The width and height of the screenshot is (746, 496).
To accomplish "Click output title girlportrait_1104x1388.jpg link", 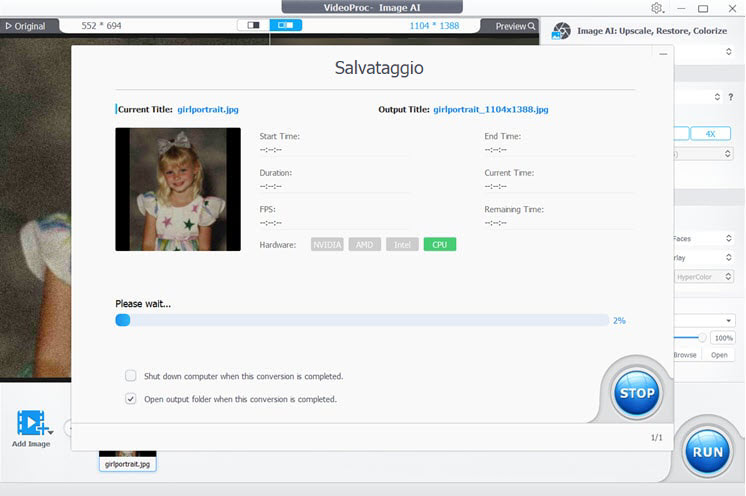I will pos(491,109).
